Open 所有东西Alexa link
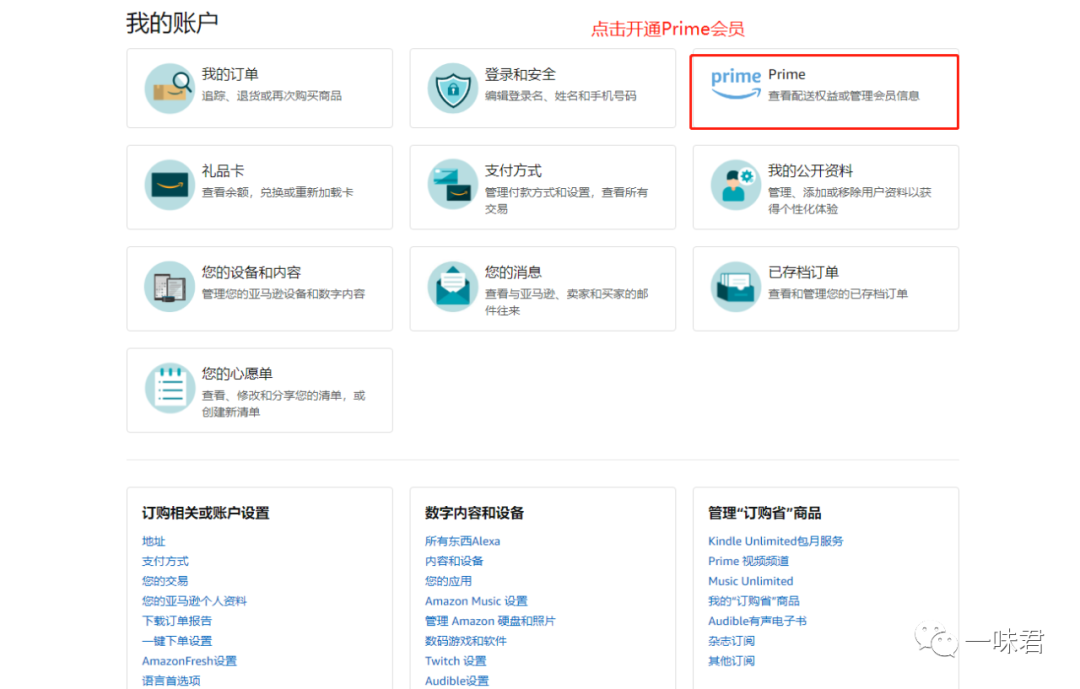1080x689 pixels. click(x=463, y=542)
